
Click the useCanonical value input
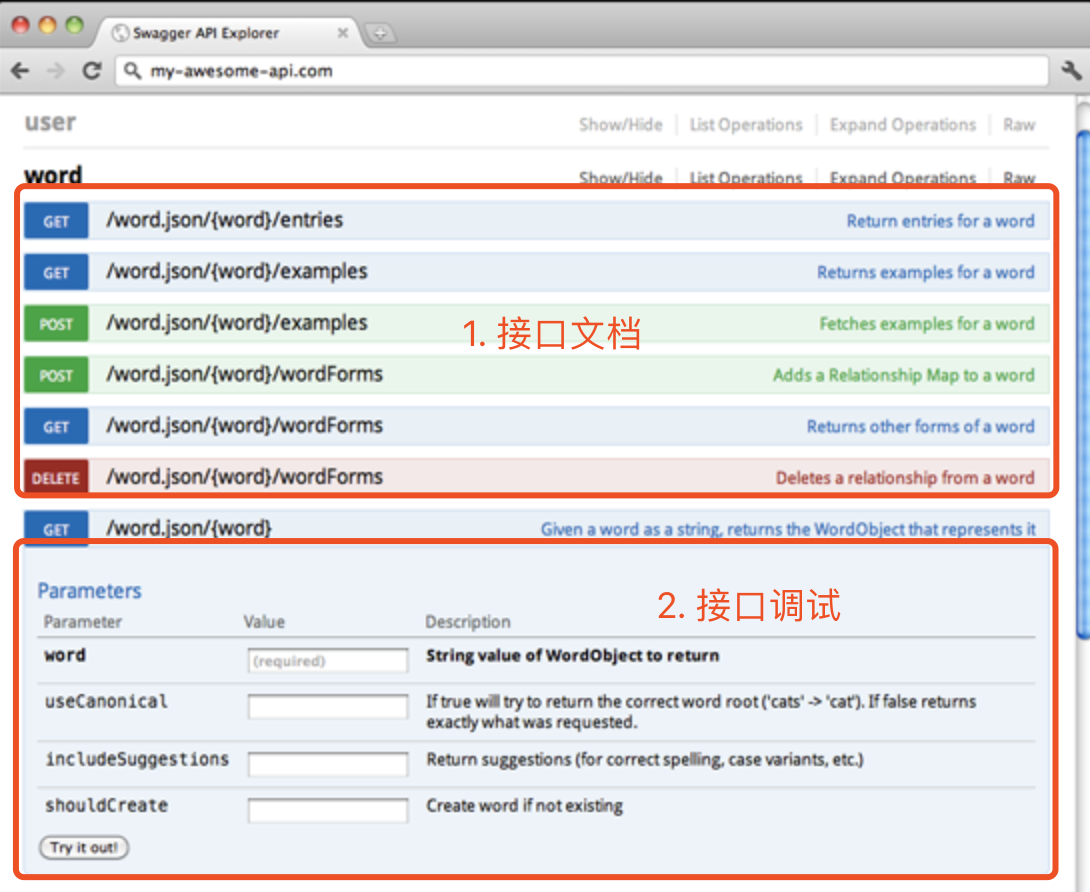[x=327, y=707]
